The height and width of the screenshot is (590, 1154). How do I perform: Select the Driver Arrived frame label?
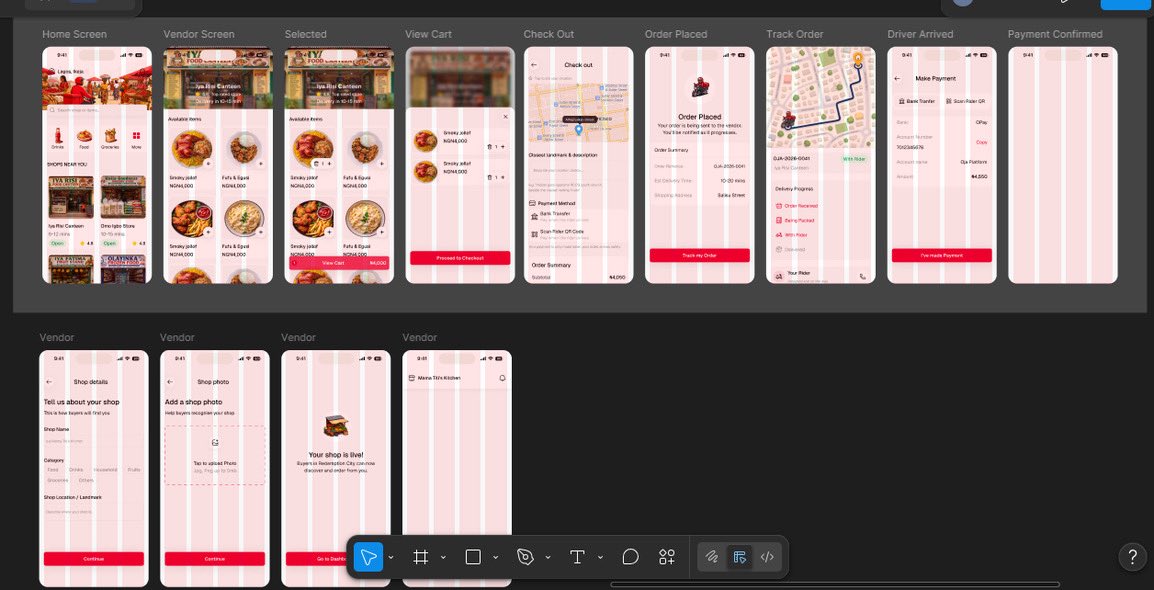[x=920, y=35]
